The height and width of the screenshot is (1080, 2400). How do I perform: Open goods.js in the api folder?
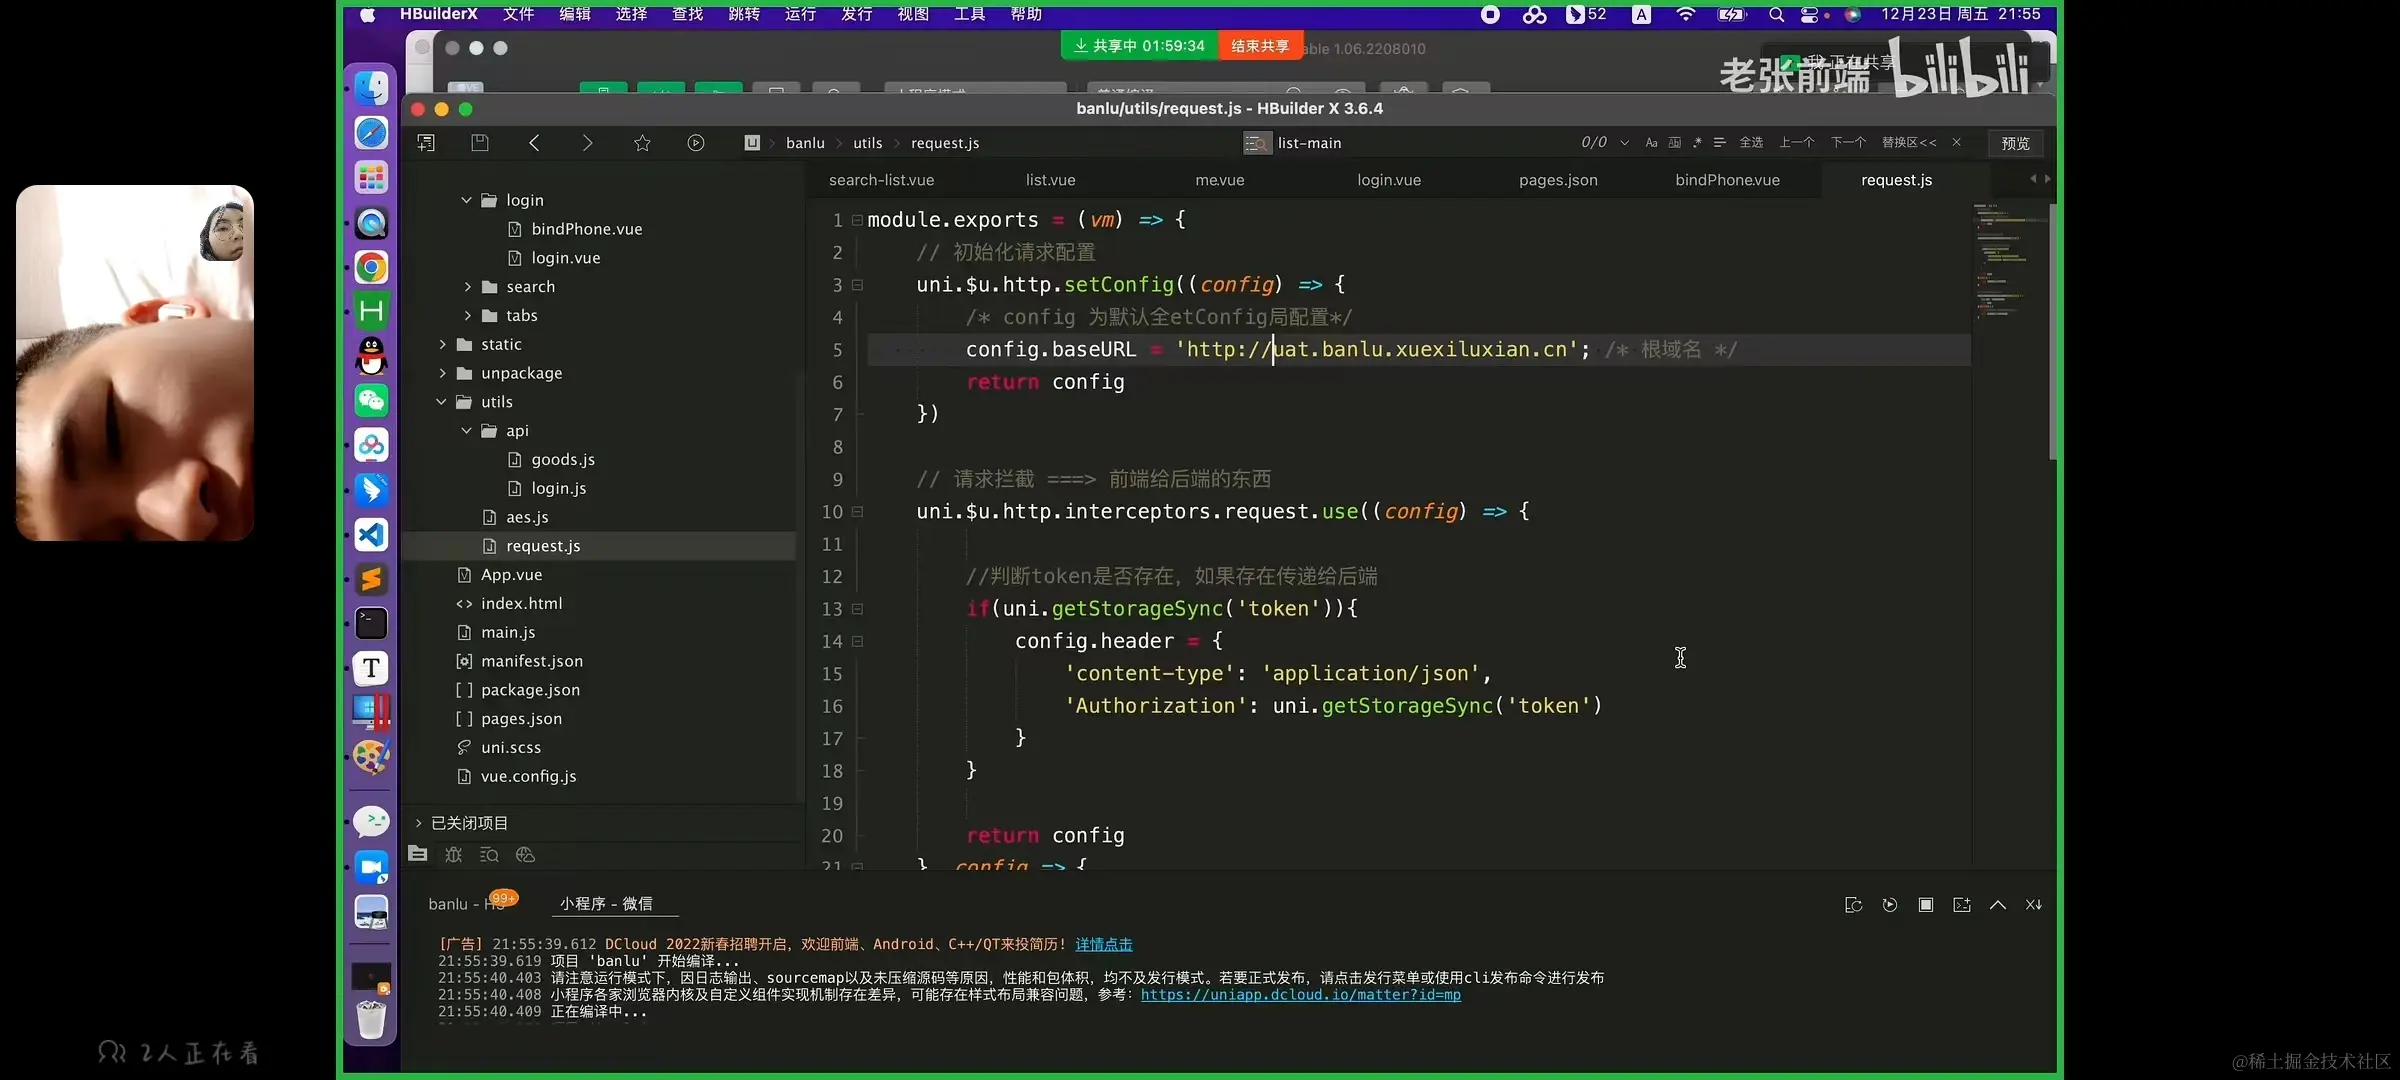click(x=562, y=459)
